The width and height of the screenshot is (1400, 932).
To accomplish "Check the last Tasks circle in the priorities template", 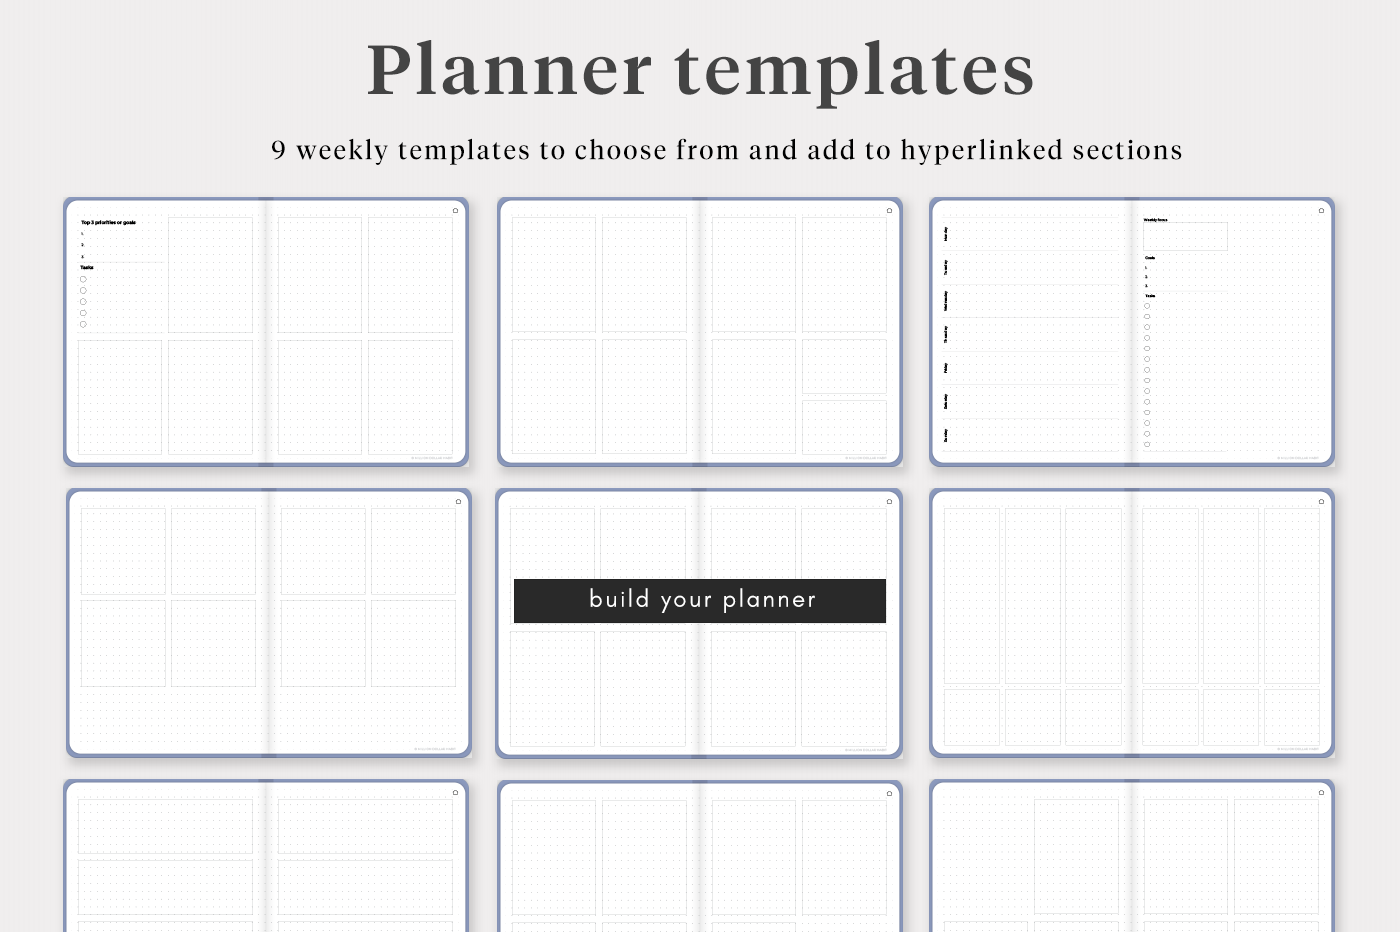I will [83, 324].
